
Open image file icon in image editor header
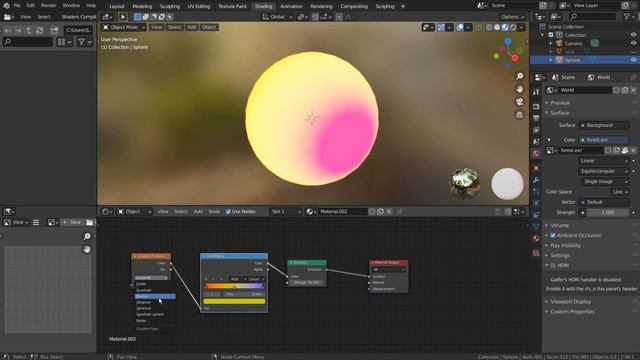coord(89,222)
